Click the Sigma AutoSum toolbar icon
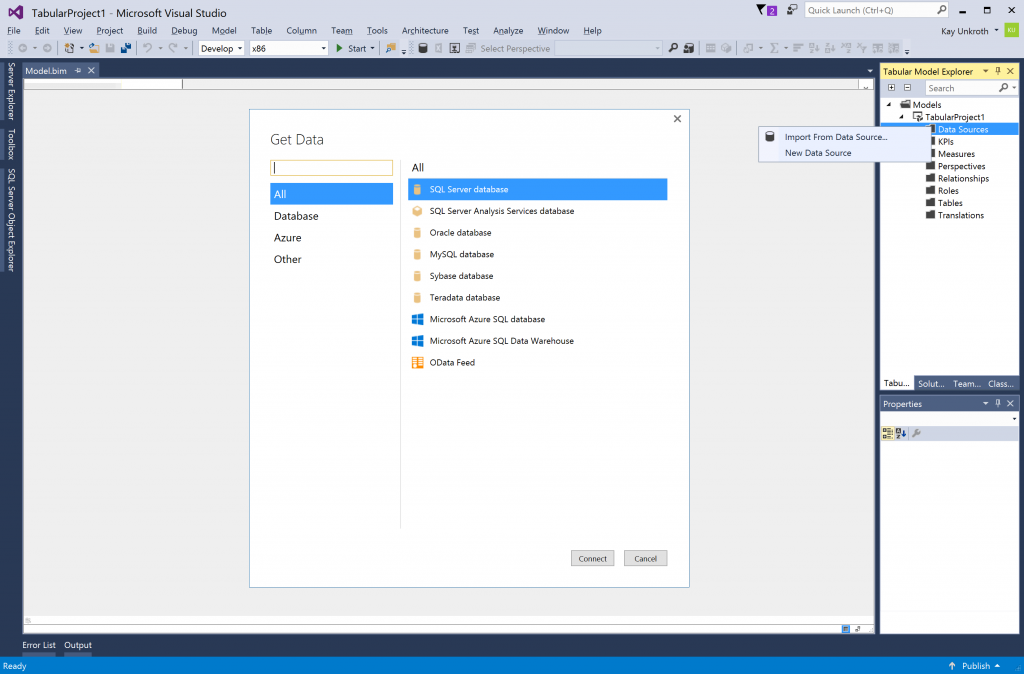1024x674 pixels. (x=775, y=48)
